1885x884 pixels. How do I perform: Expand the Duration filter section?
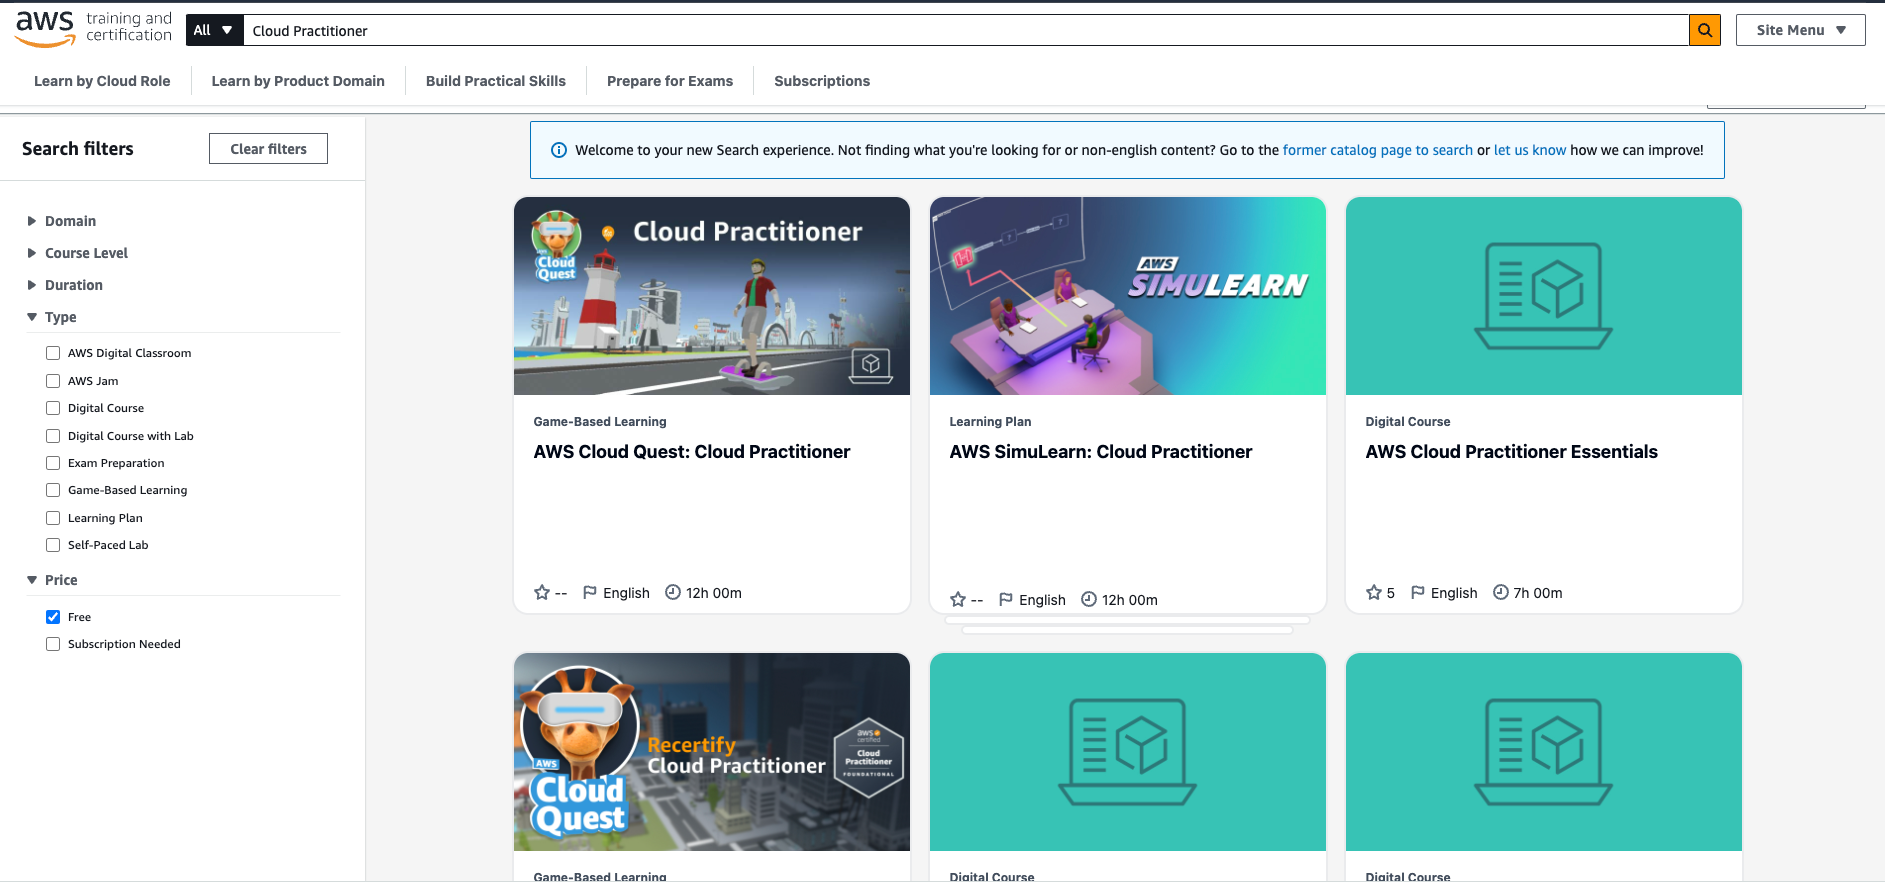(64, 285)
